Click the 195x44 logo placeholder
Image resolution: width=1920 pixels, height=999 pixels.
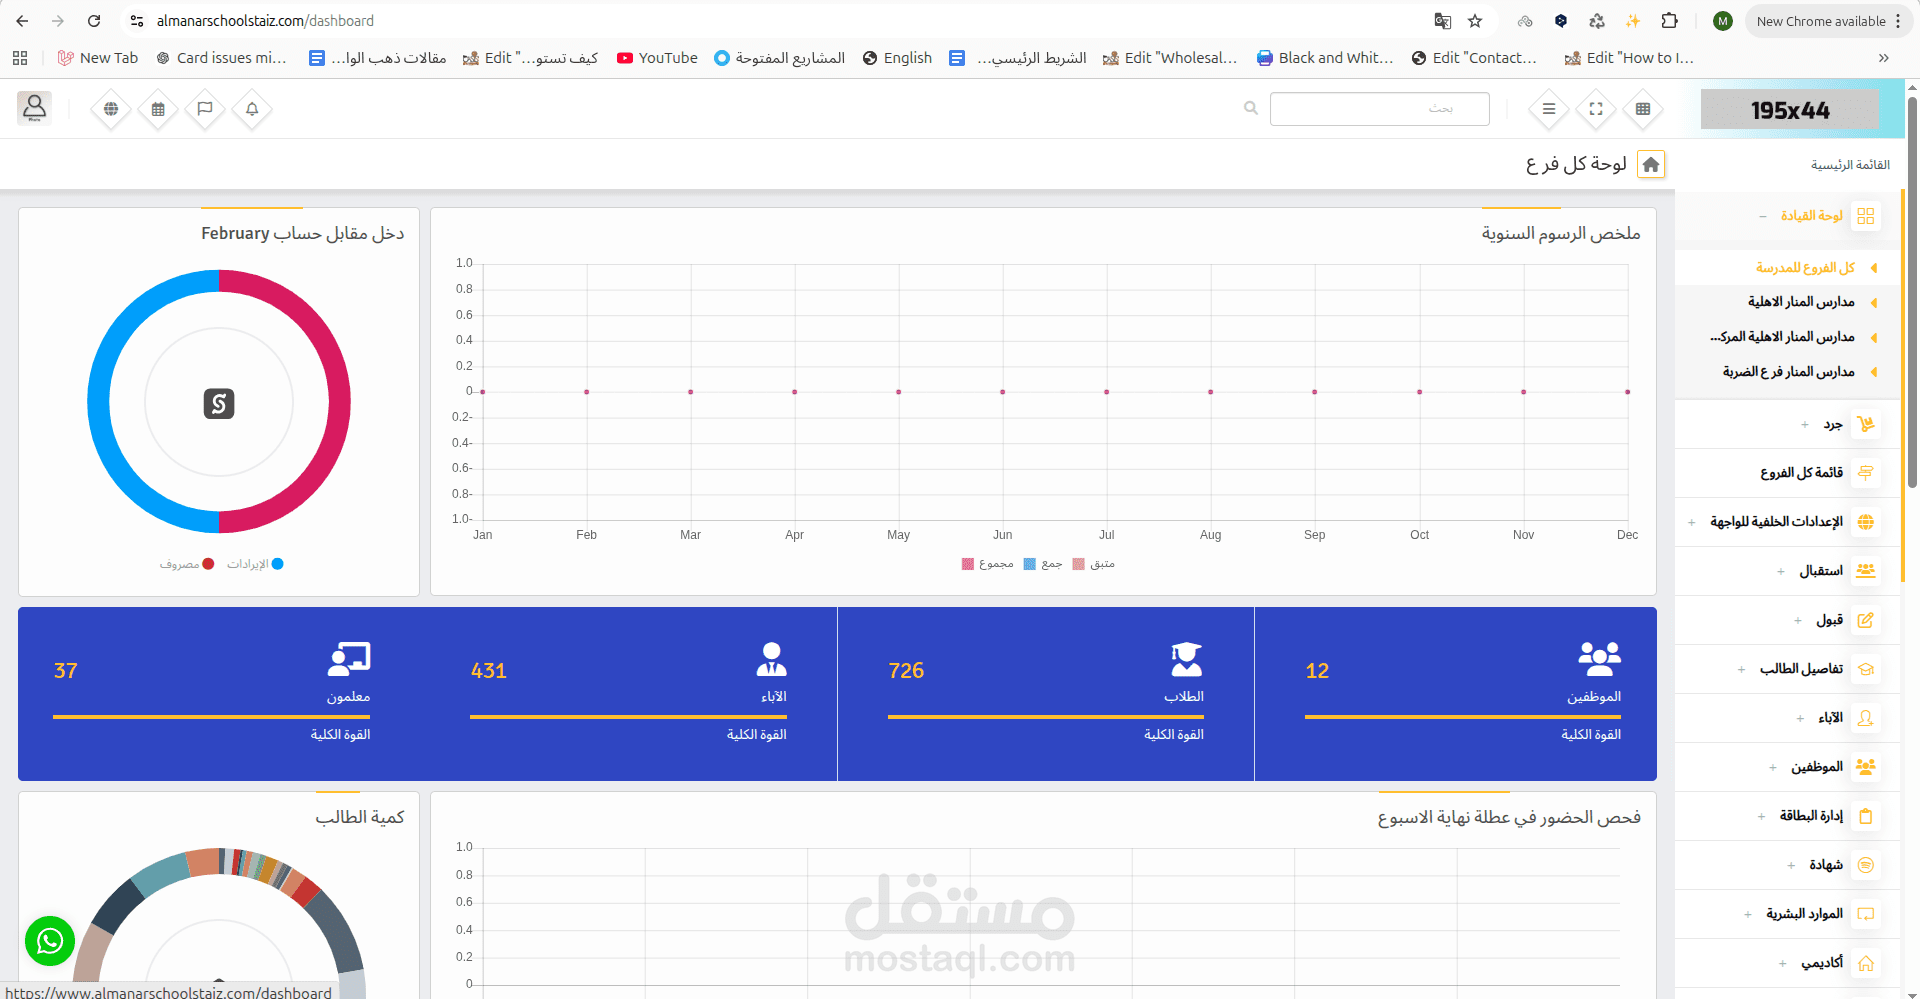[x=1790, y=110]
